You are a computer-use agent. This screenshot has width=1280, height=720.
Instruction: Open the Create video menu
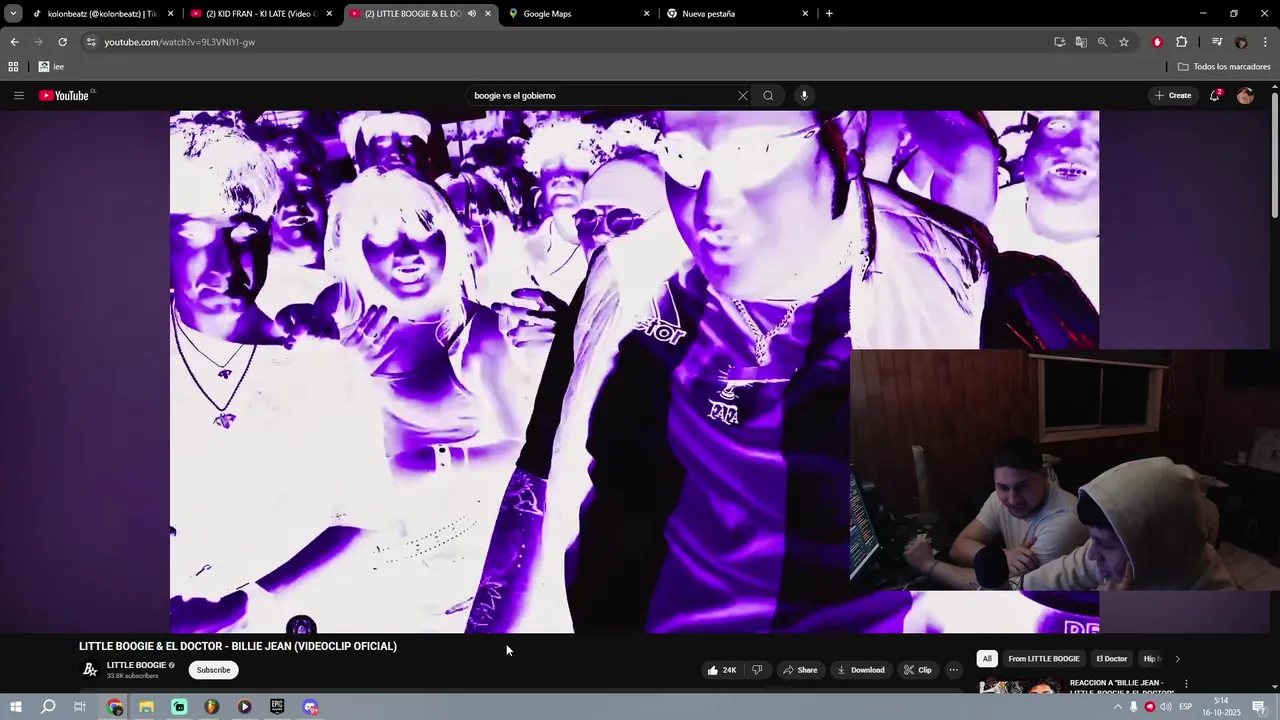point(1173,96)
